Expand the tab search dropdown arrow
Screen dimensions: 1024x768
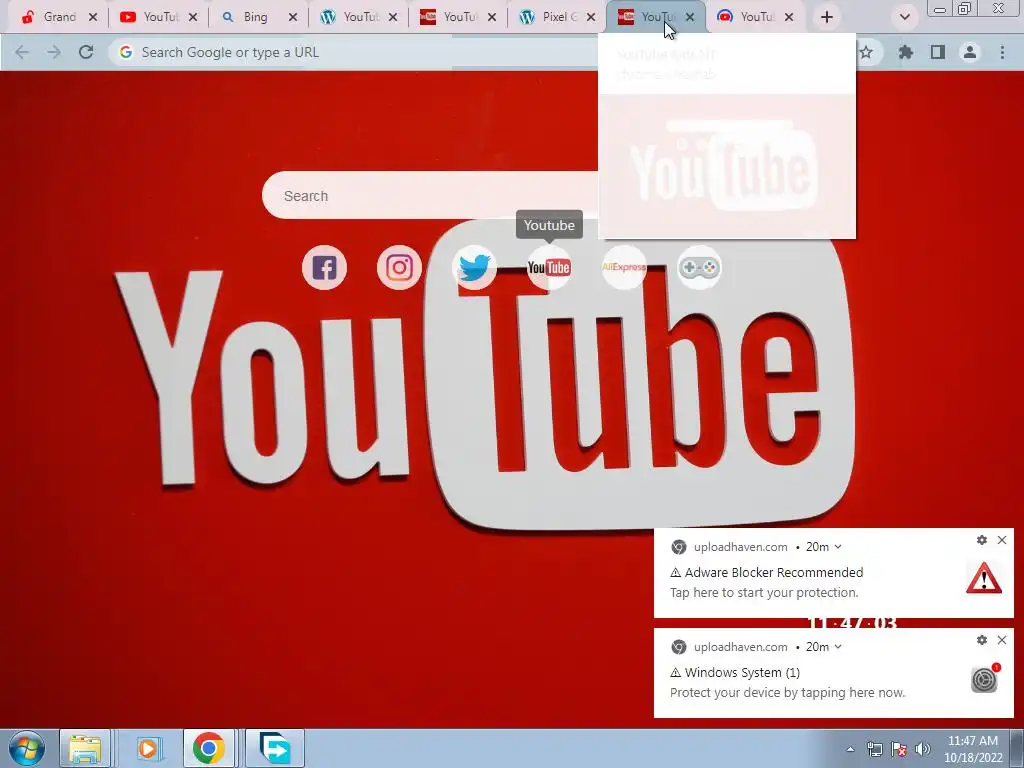tap(904, 17)
